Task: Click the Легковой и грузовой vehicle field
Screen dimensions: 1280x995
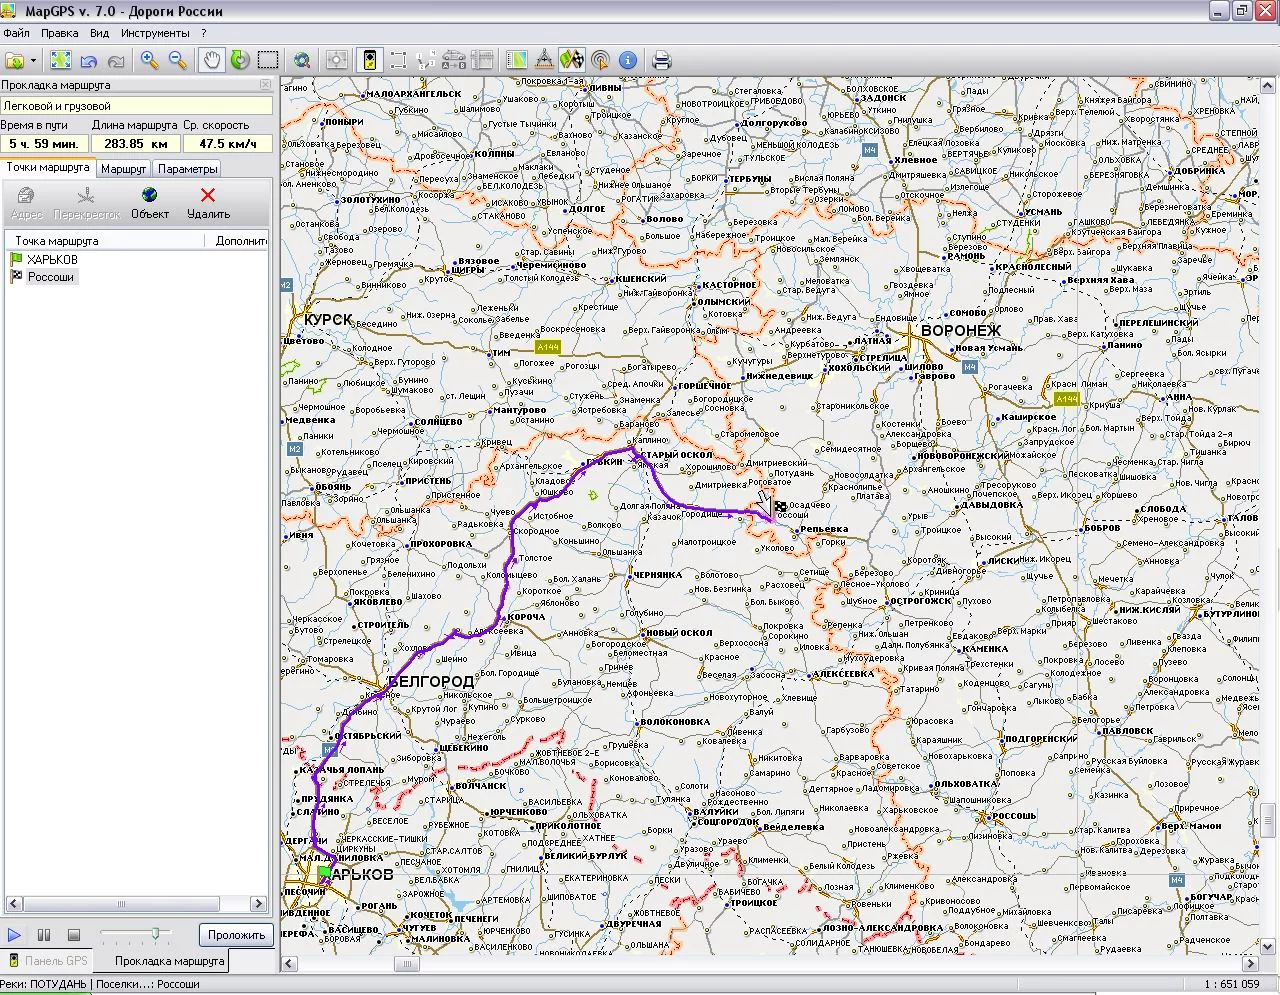Action: [137, 106]
